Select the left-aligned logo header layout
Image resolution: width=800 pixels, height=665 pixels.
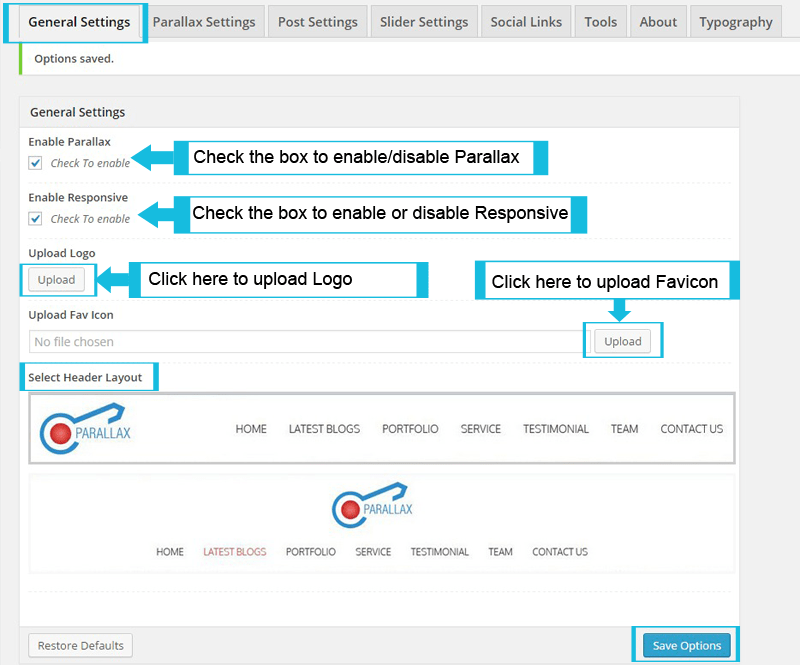click(x=382, y=429)
